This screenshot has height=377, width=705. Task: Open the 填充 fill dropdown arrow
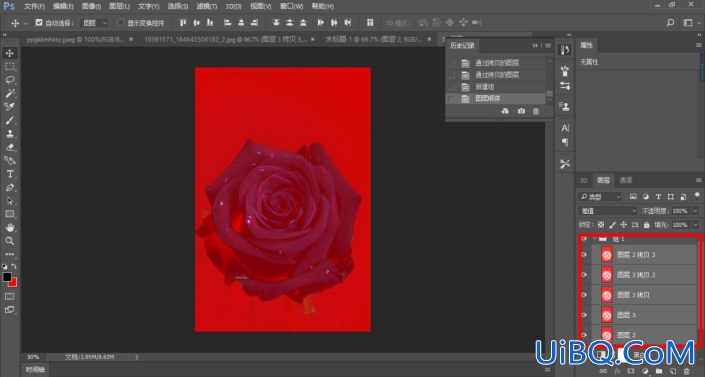coord(696,224)
